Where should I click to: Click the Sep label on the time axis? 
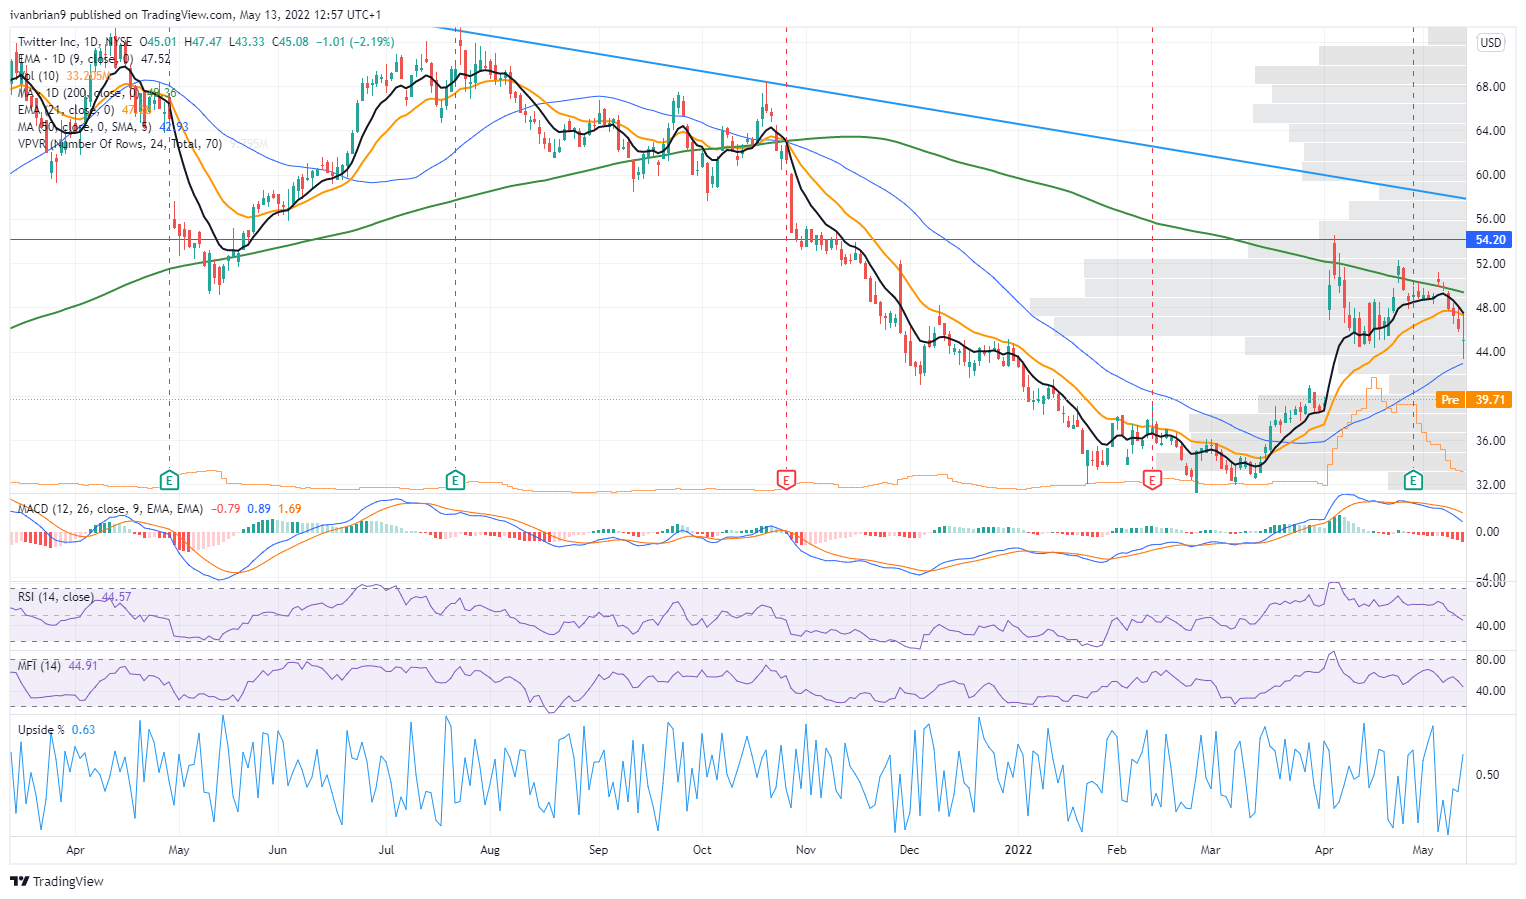598,850
